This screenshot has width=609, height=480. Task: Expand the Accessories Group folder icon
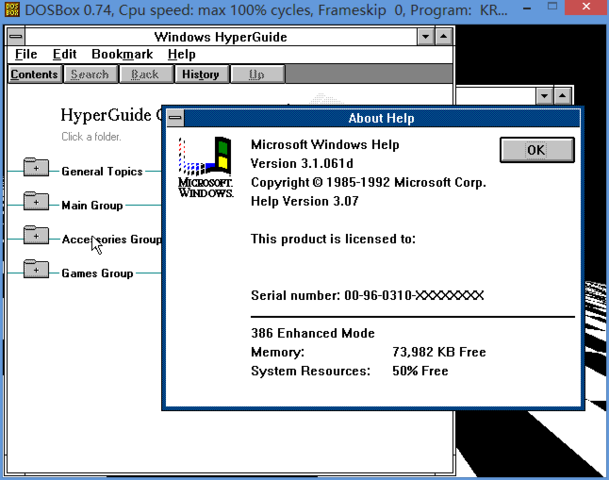(36, 235)
